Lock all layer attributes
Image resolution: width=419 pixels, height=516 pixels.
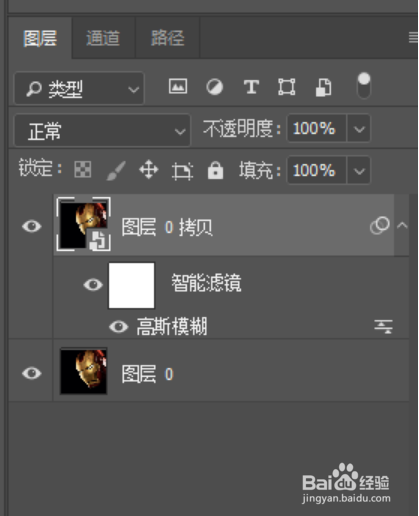215,170
